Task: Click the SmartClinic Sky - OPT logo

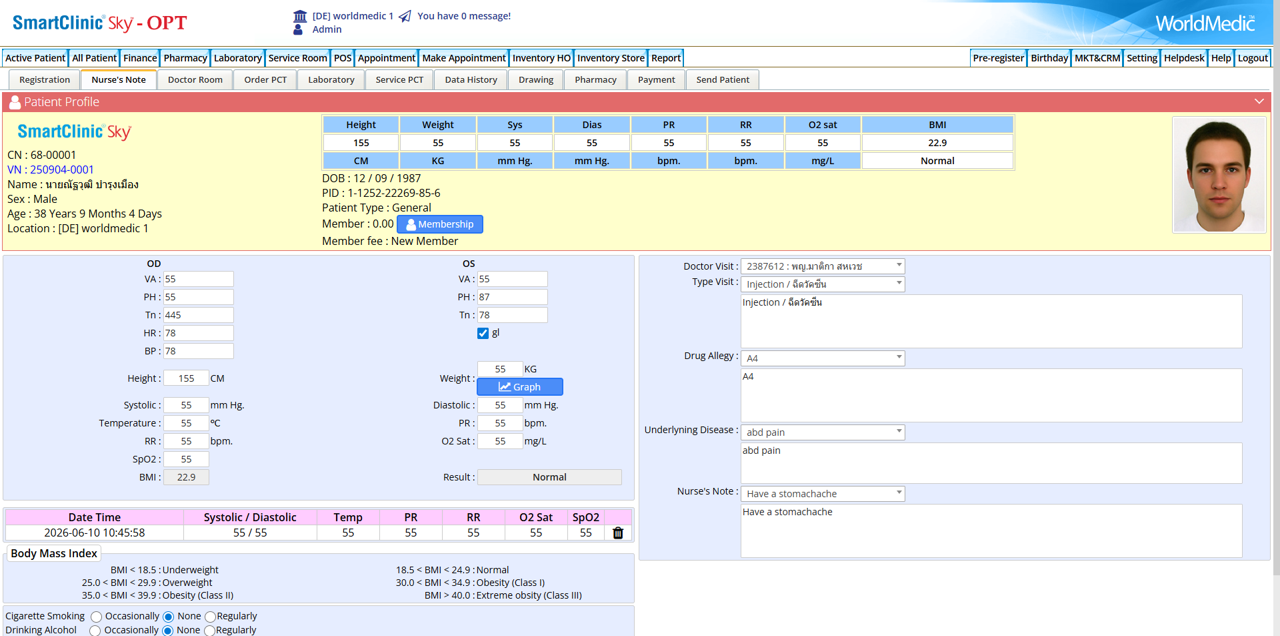Action: pyautogui.click(x=99, y=22)
